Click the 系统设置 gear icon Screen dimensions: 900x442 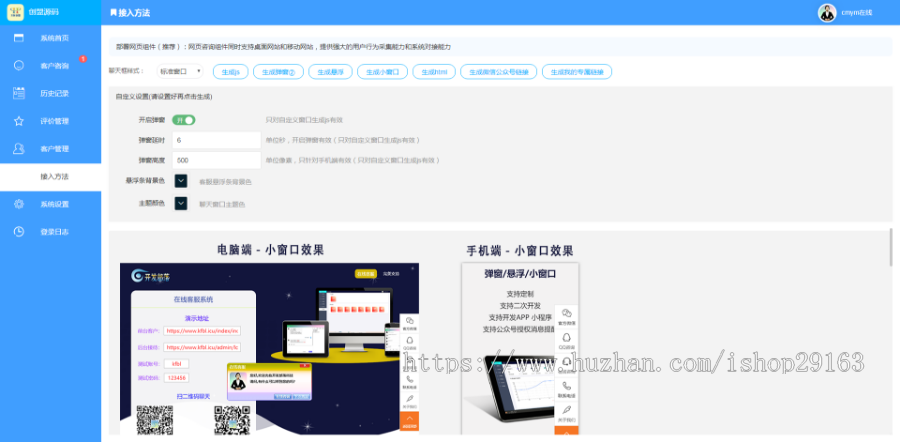pos(19,204)
